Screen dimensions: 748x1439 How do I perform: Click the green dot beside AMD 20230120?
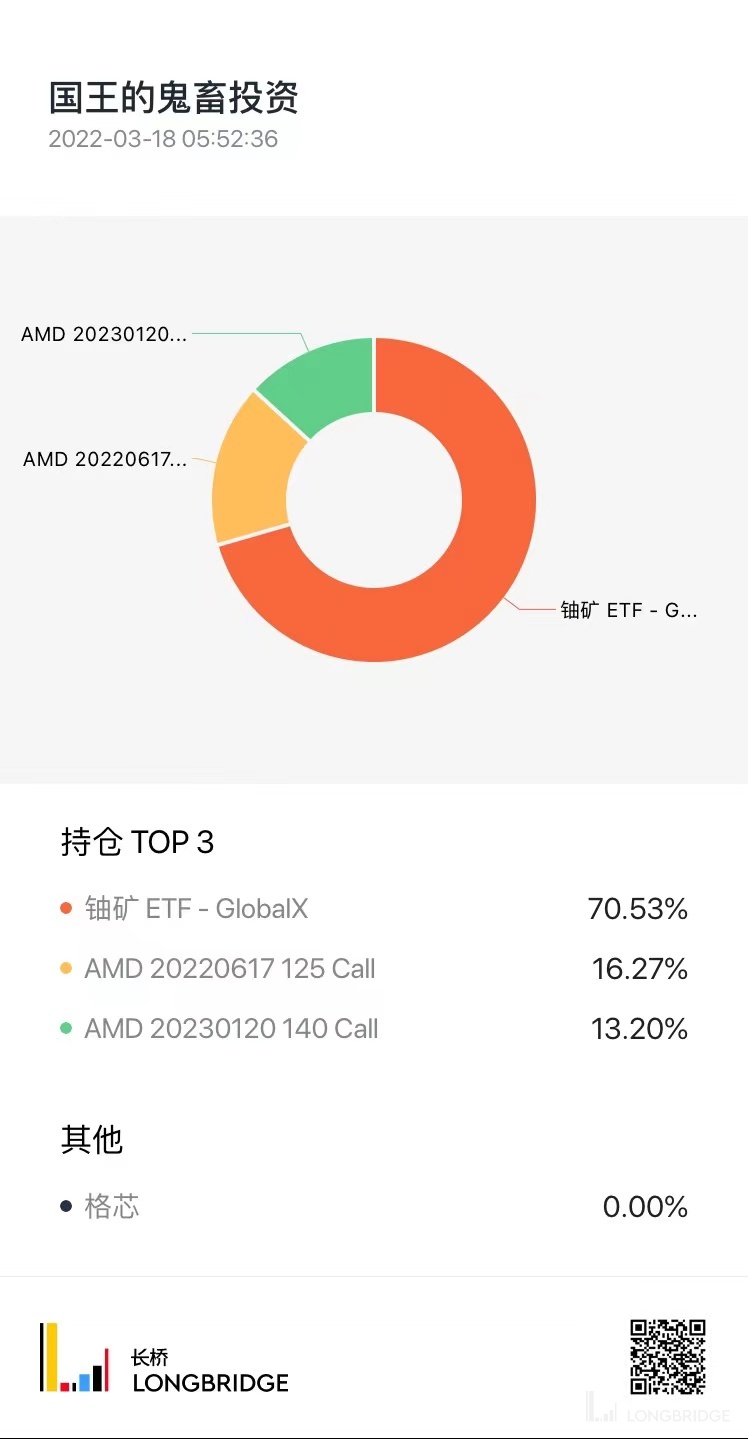click(x=66, y=1029)
